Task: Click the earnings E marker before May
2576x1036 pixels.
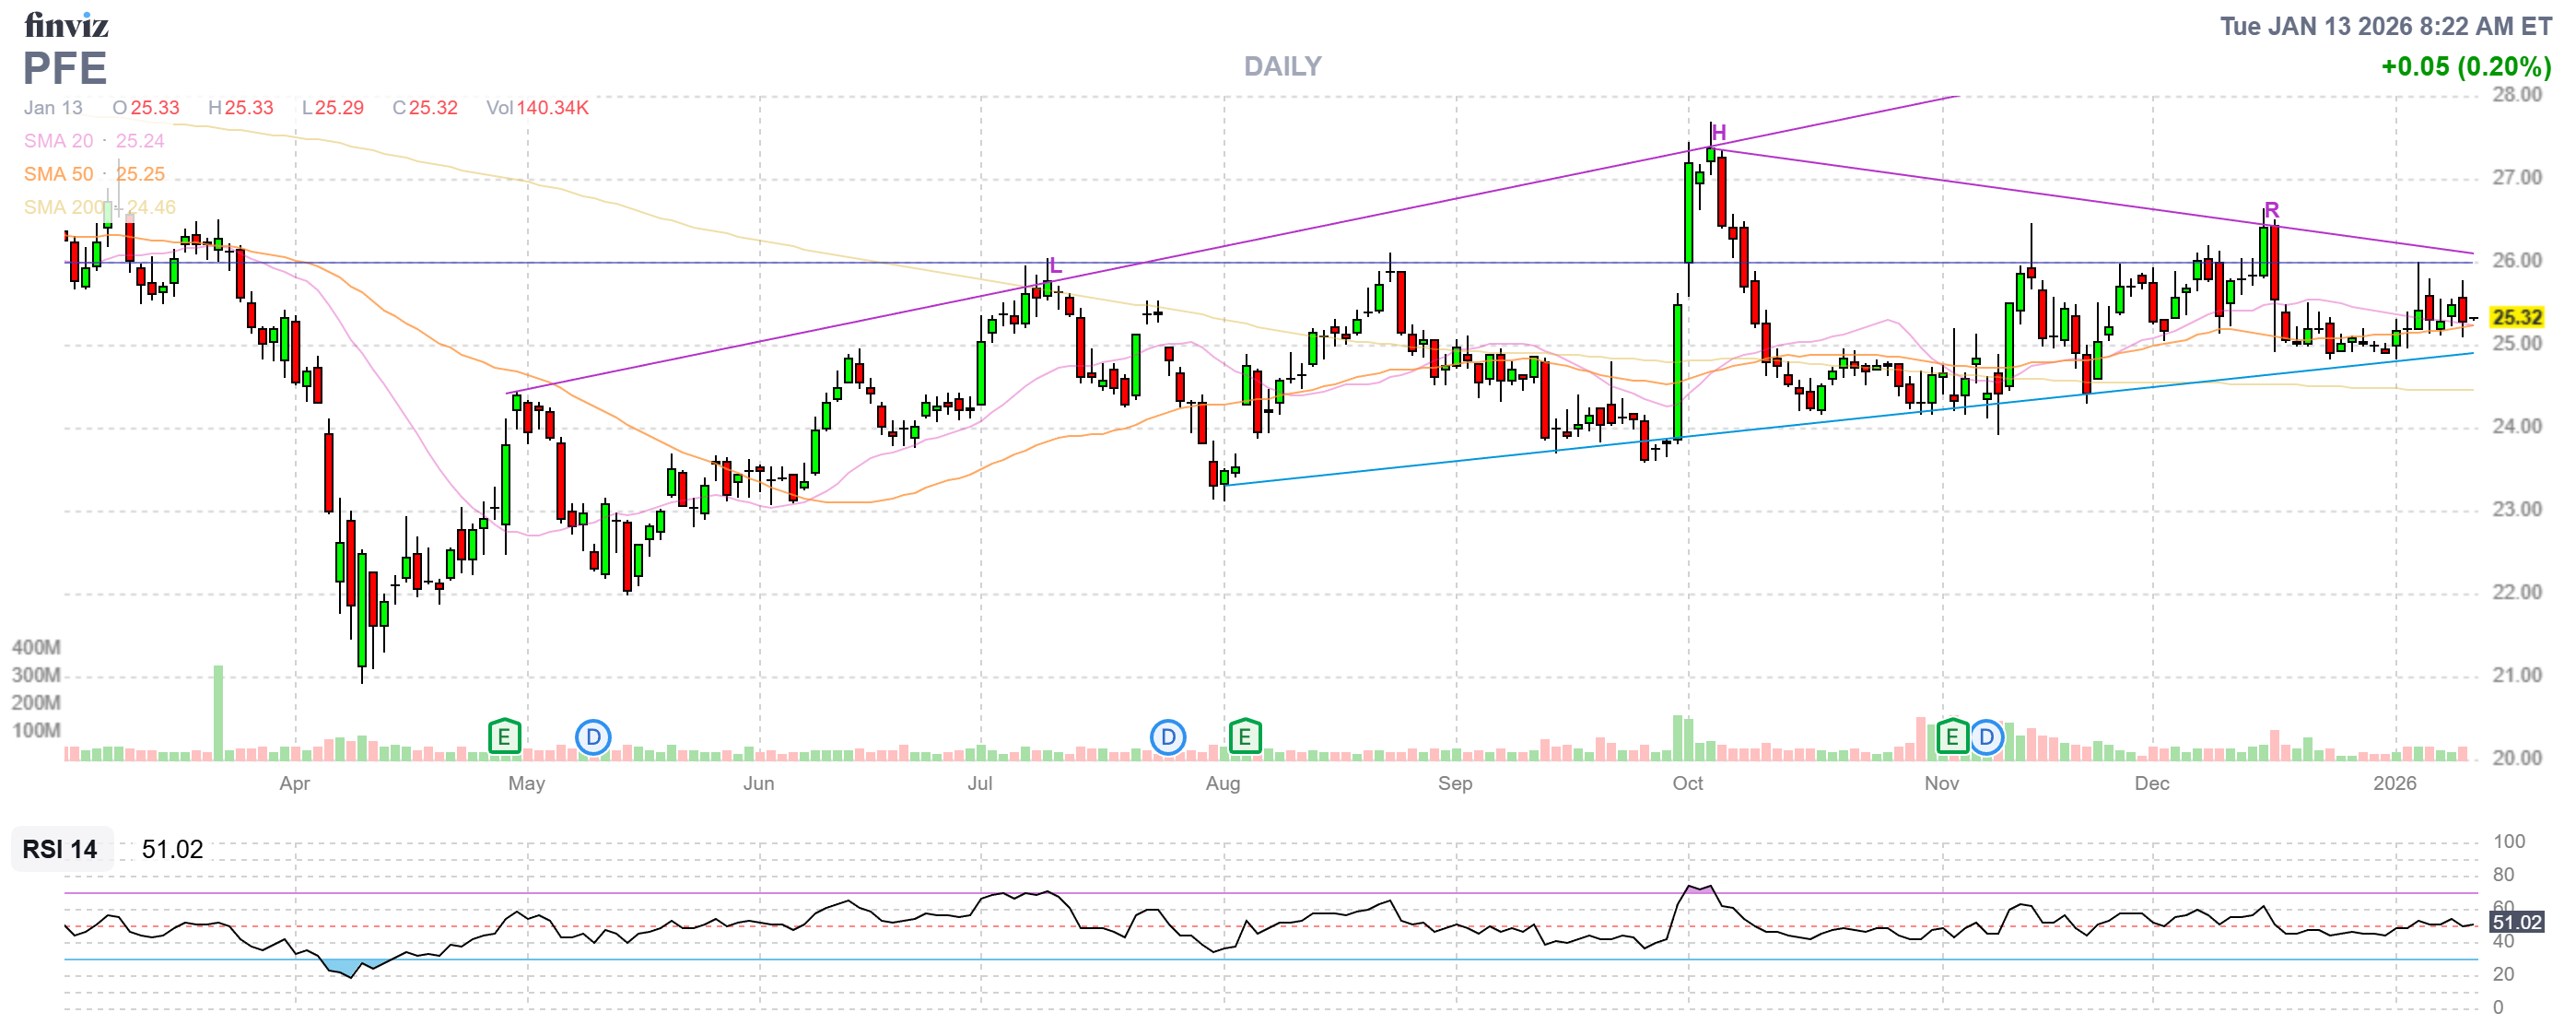Action: pos(504,738)
